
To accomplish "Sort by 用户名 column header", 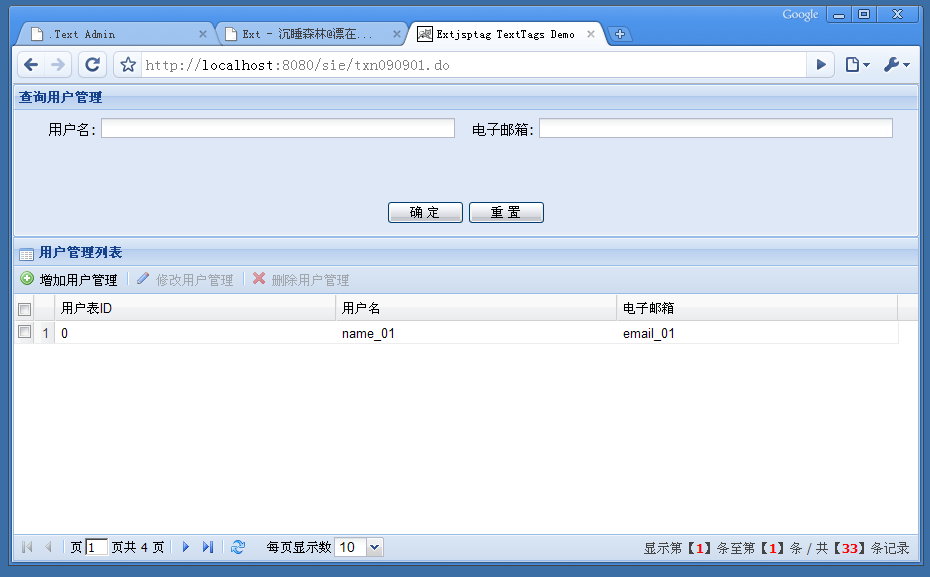I will click(x=476, y=308).
